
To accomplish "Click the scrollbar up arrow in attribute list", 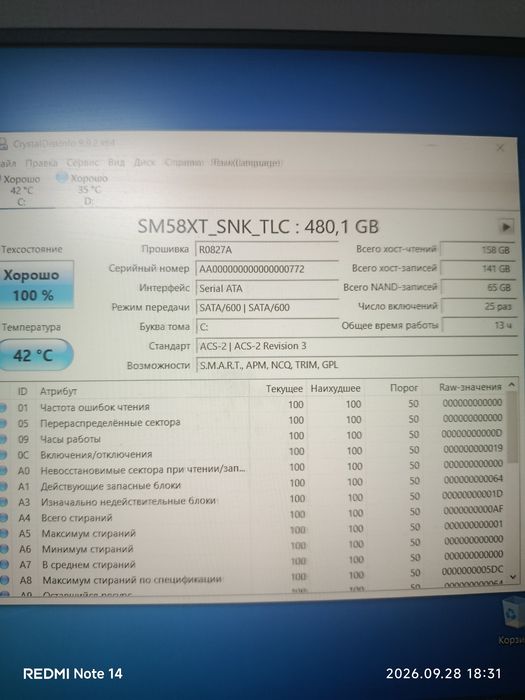I will point(512,385).
